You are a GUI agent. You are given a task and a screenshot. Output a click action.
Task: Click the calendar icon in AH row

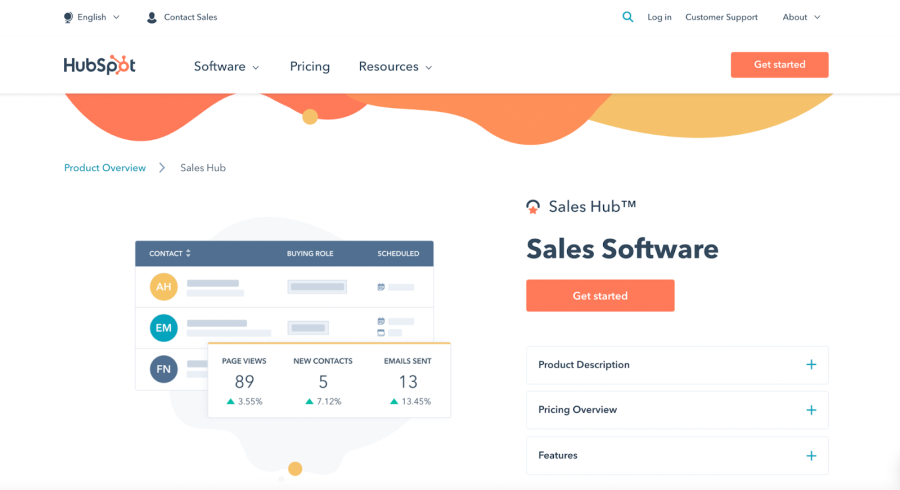click(x=381, y=287)
